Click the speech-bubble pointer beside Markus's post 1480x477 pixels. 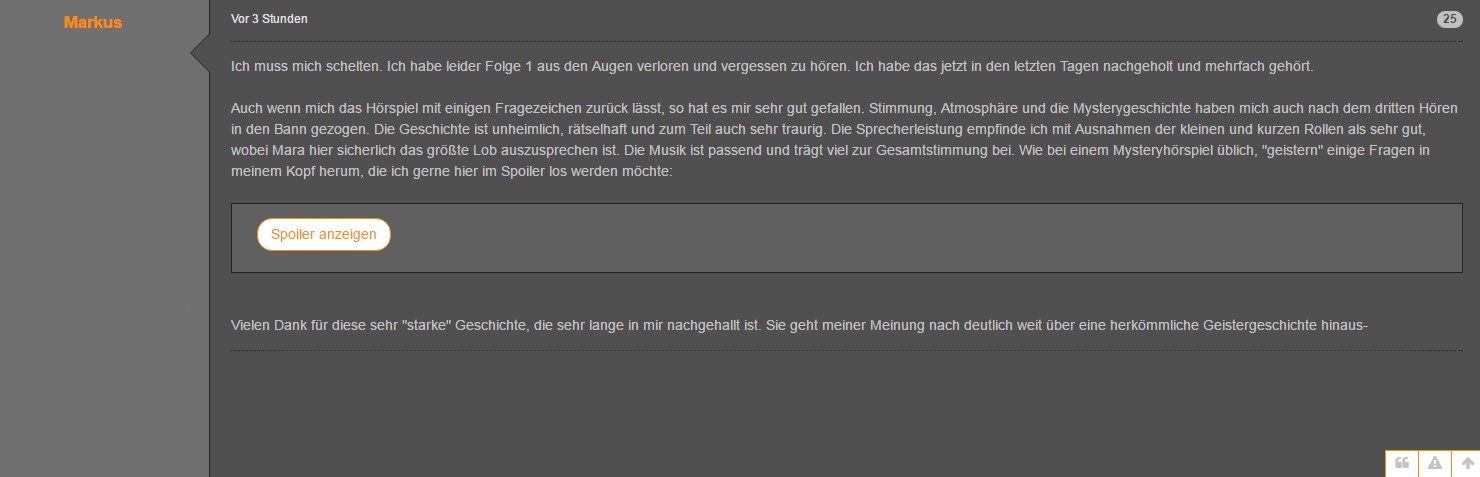coord(200,53)
